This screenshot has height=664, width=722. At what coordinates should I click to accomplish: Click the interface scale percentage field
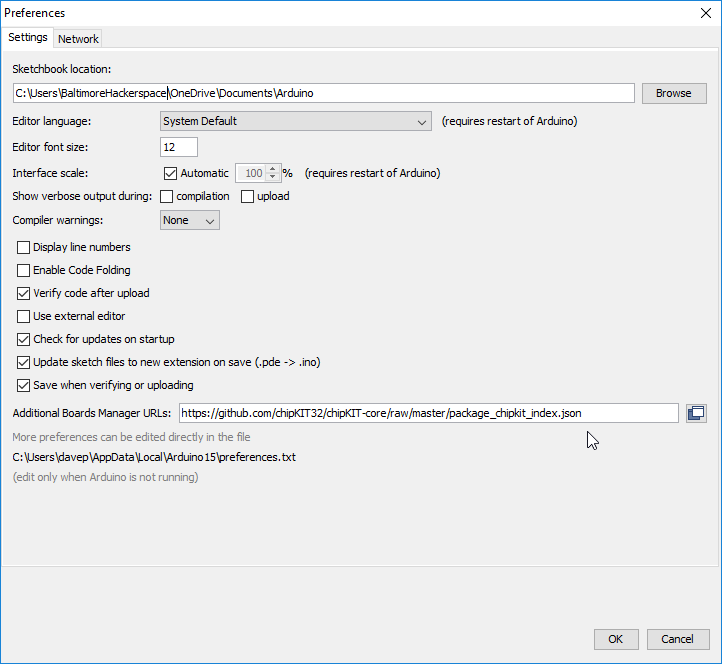click(x=251, y=173)
